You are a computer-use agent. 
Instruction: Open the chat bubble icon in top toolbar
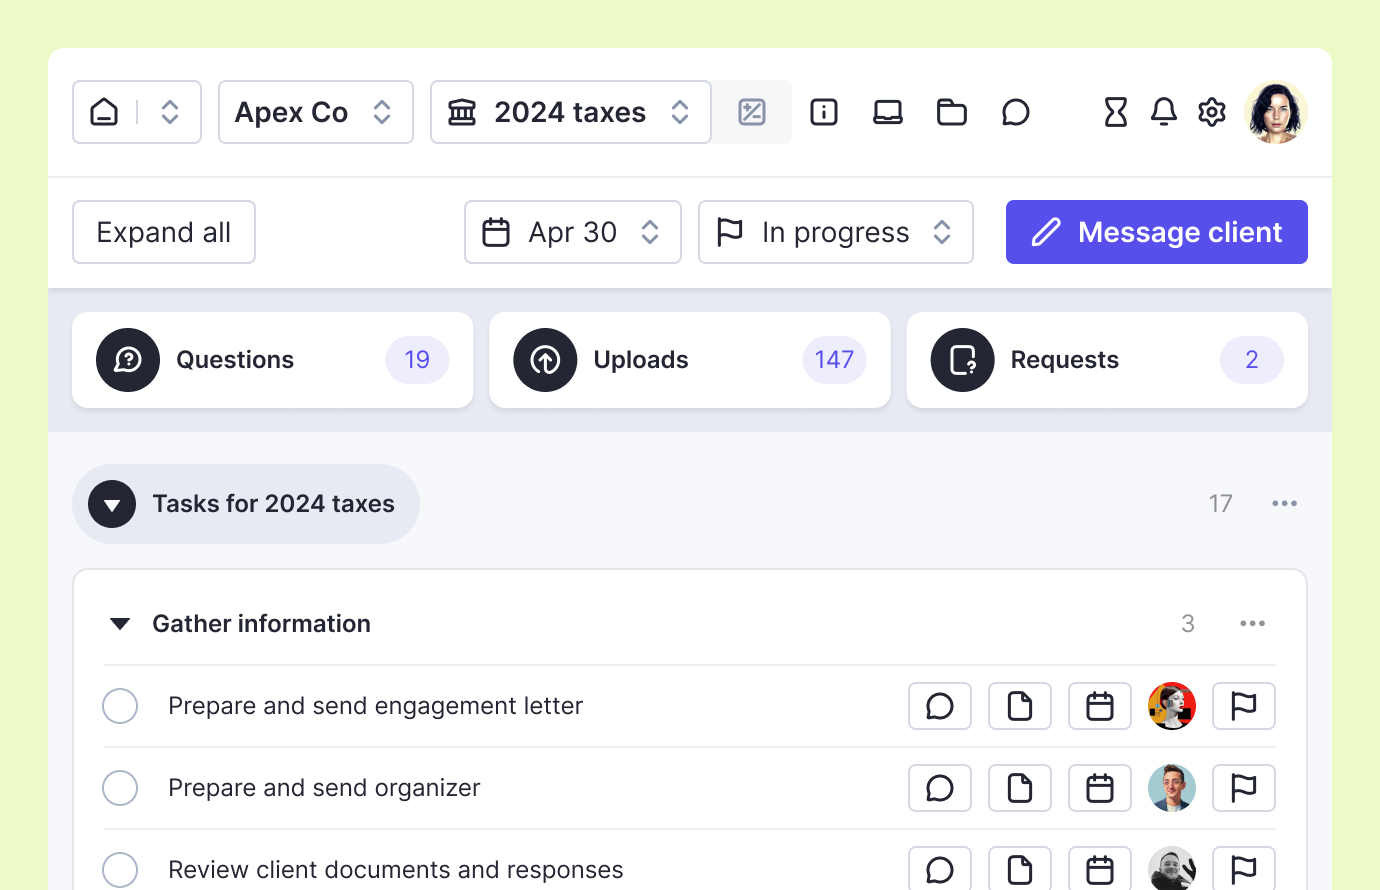click(1015, 112)
